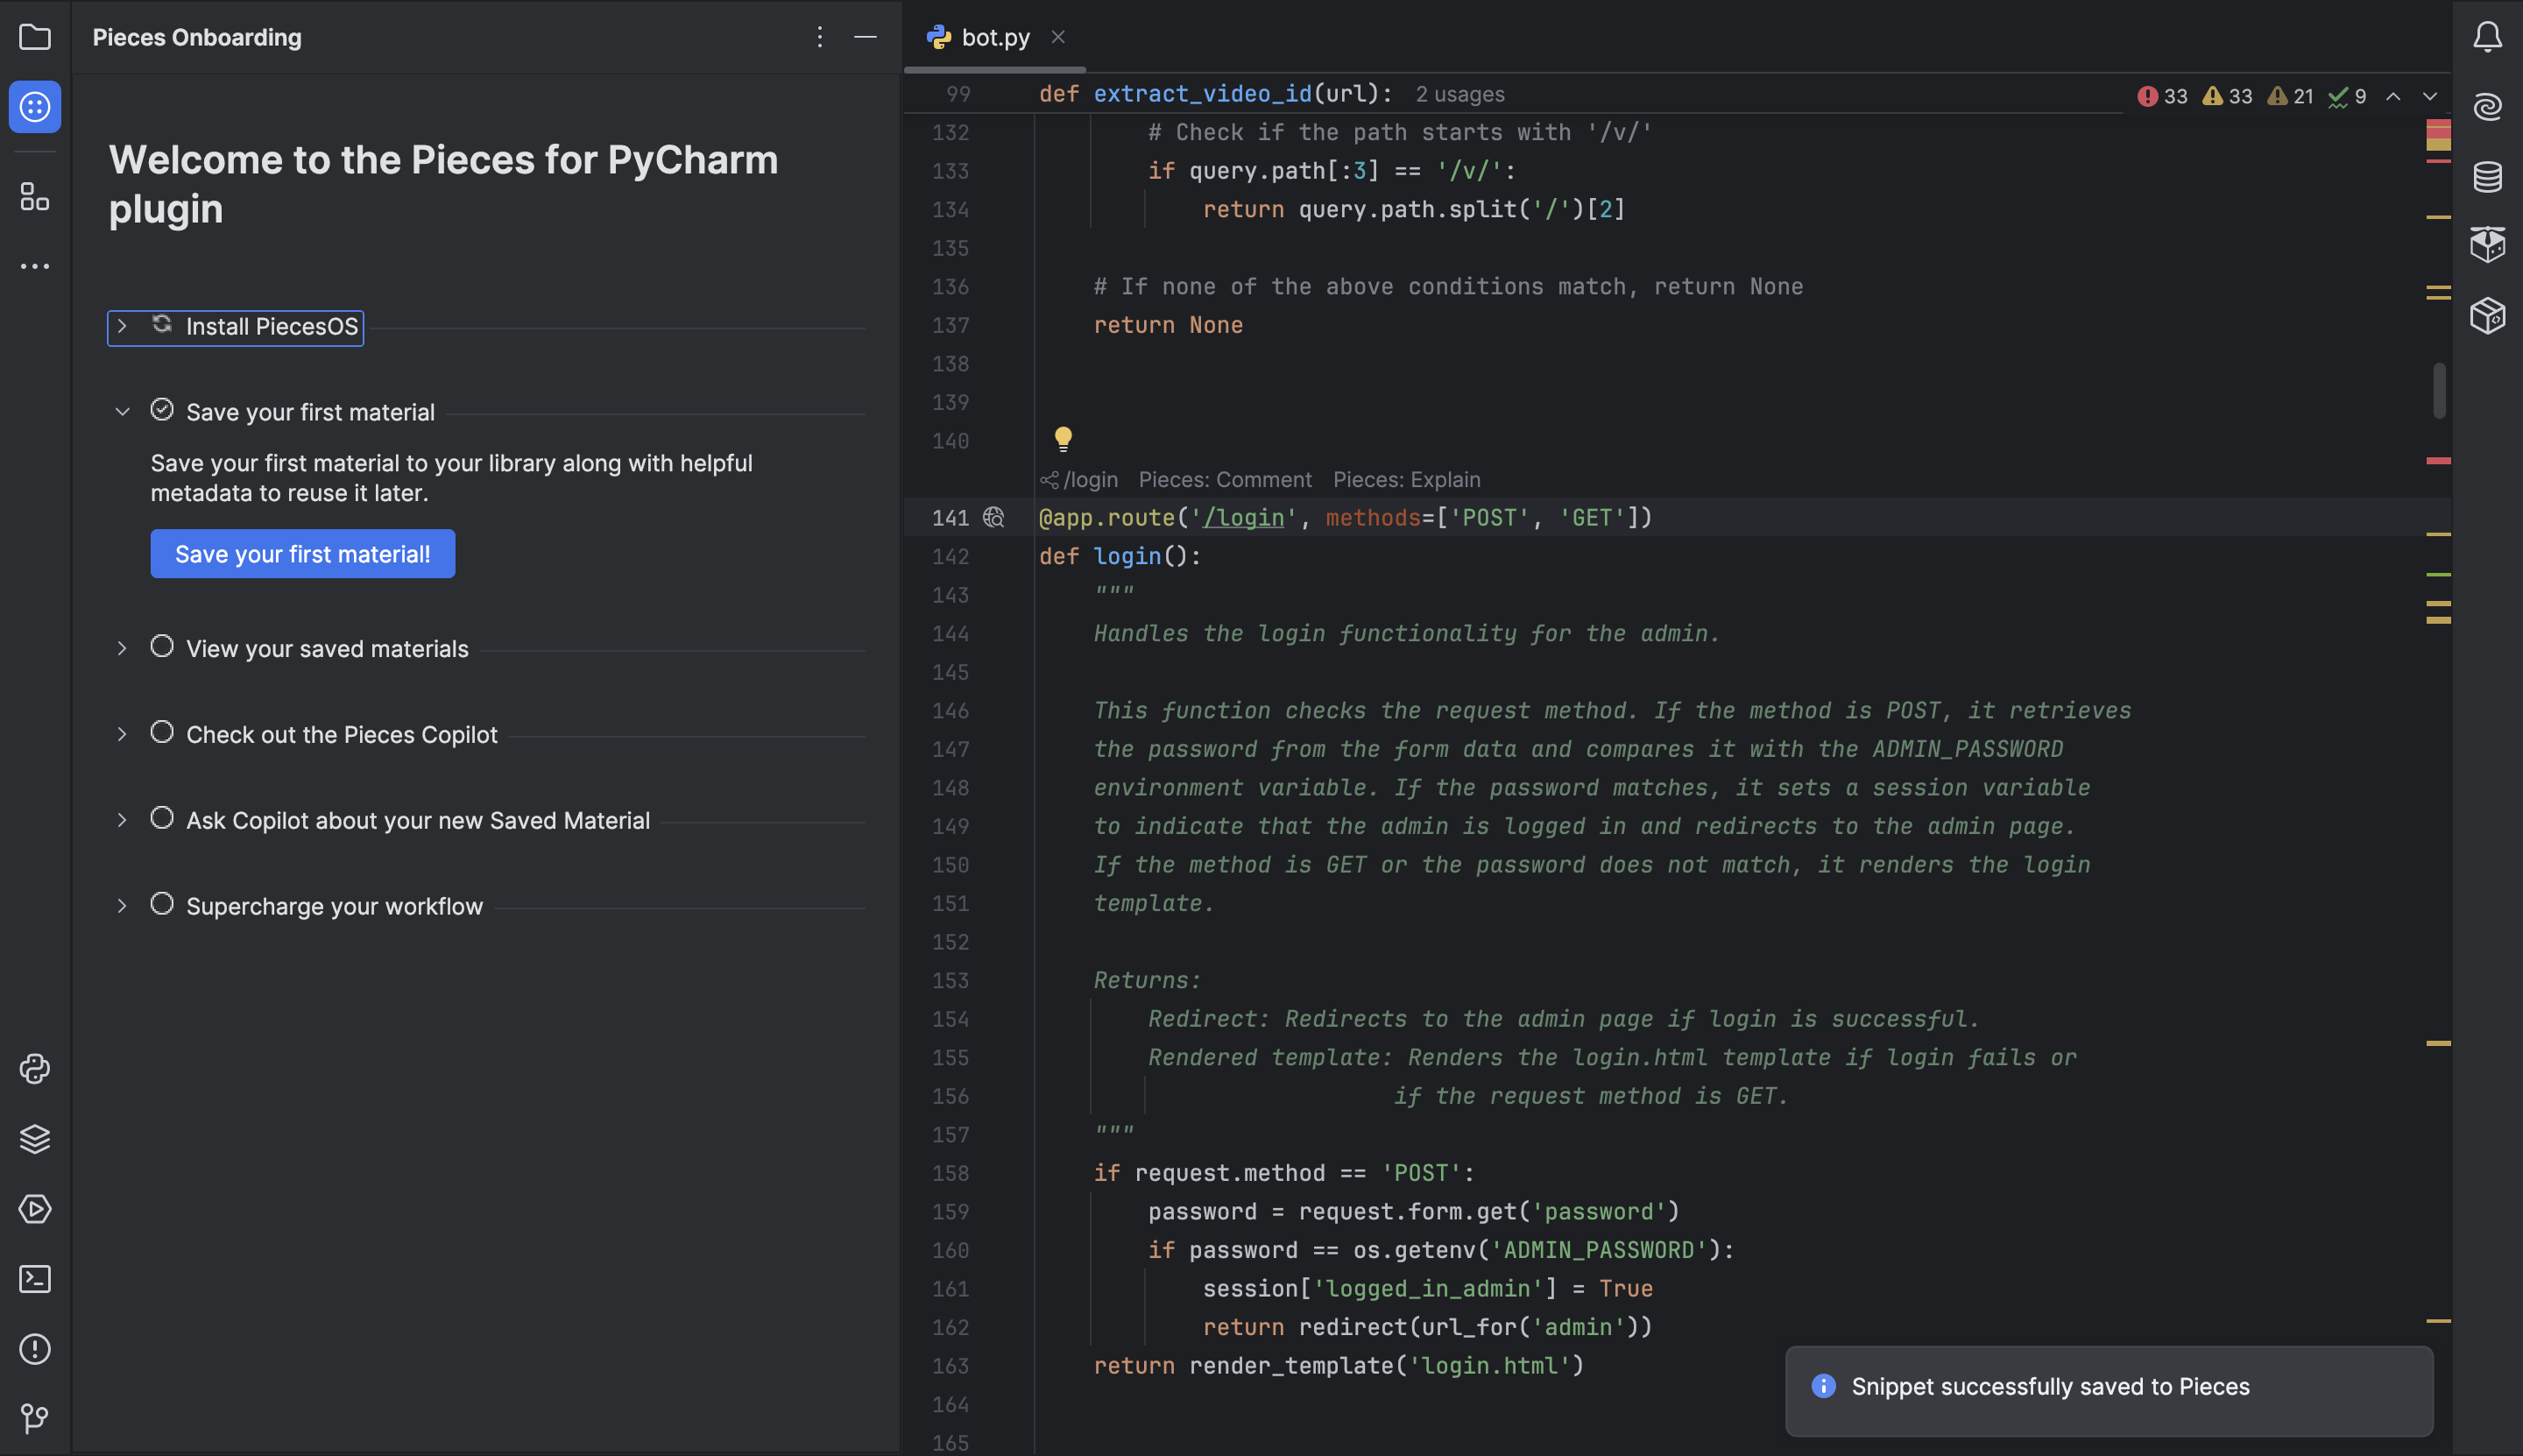Hide the Pieces Onboarding panel
This screenshot has width=2523, height=1456.
click(x=865, y=37)
